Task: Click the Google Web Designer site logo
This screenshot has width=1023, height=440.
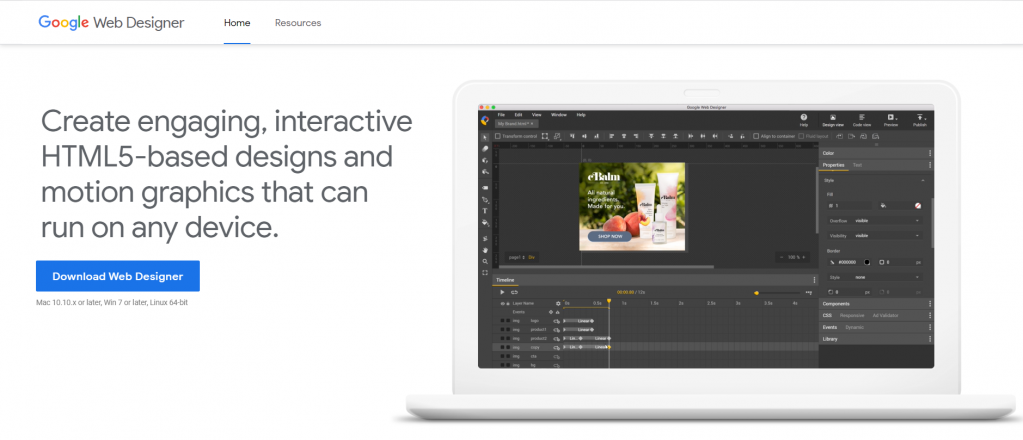Action: pyautogui.click(x=112, y=23)
